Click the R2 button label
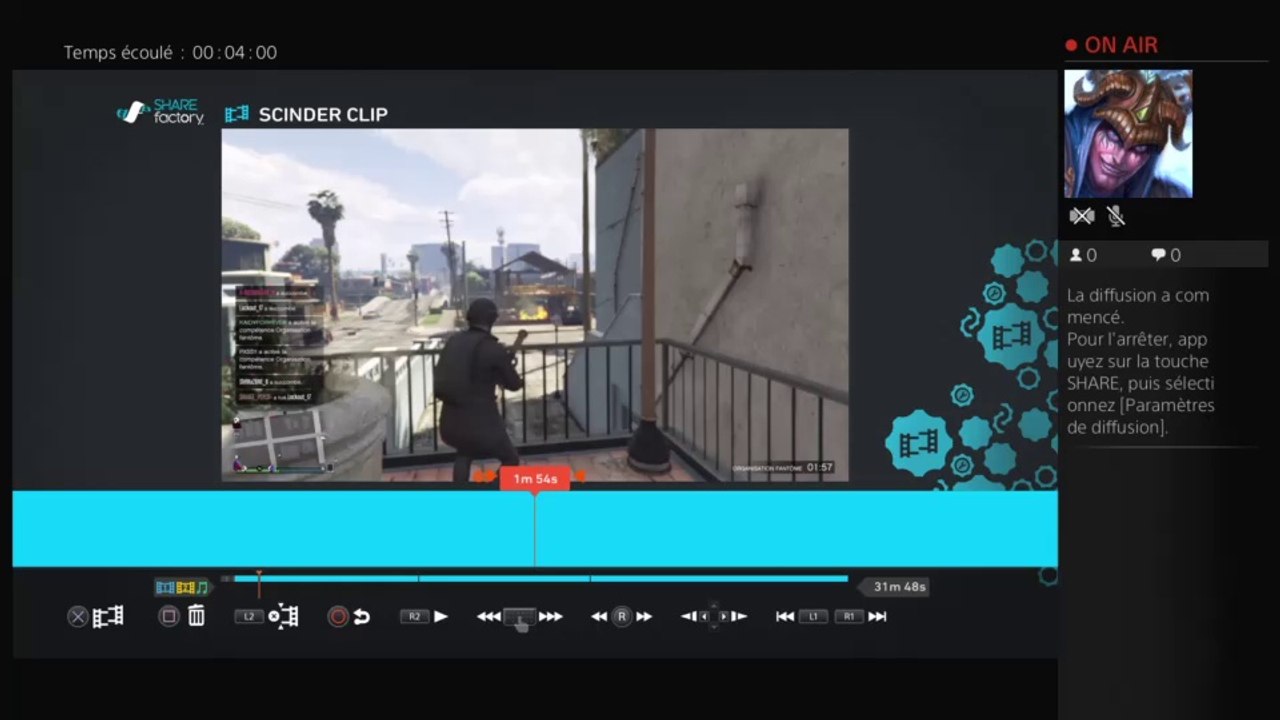Screen dimensions: 1280x720 414,617
